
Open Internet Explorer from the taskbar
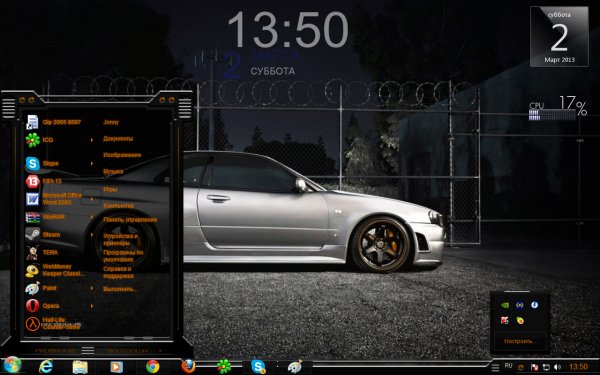click(x=46, y=367)
